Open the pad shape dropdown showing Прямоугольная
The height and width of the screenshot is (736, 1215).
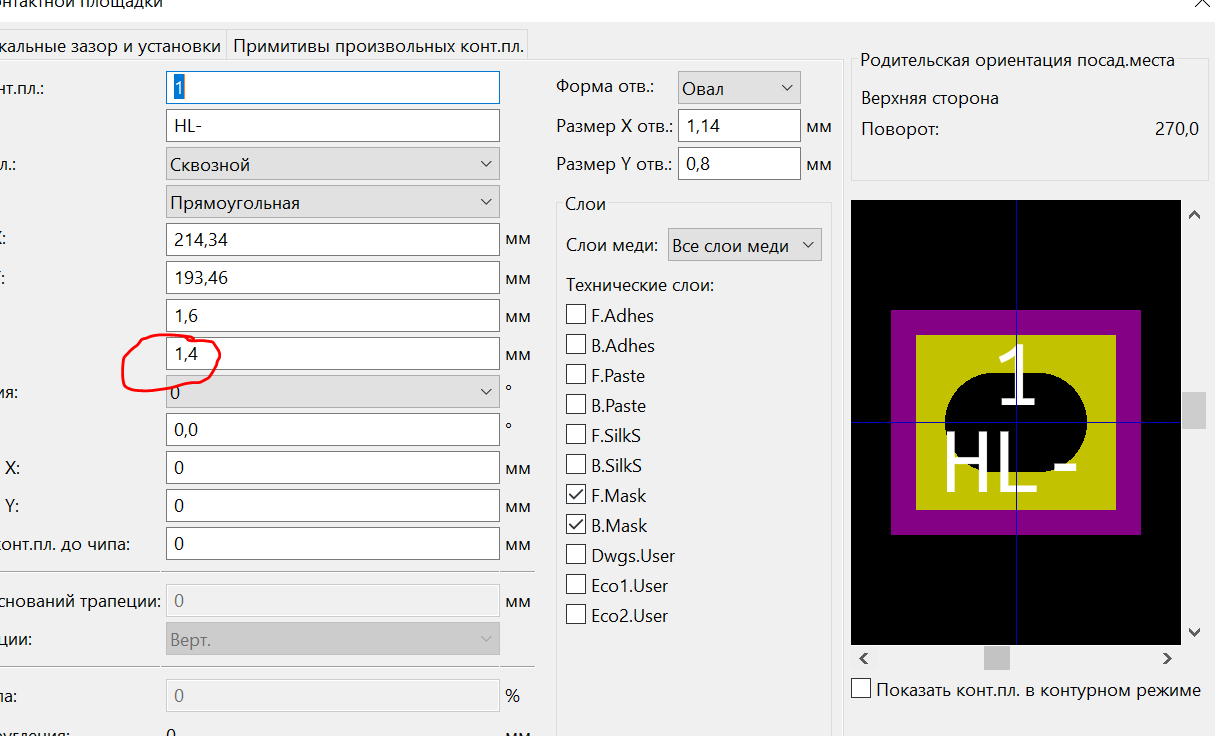click(x=332, y=202)
